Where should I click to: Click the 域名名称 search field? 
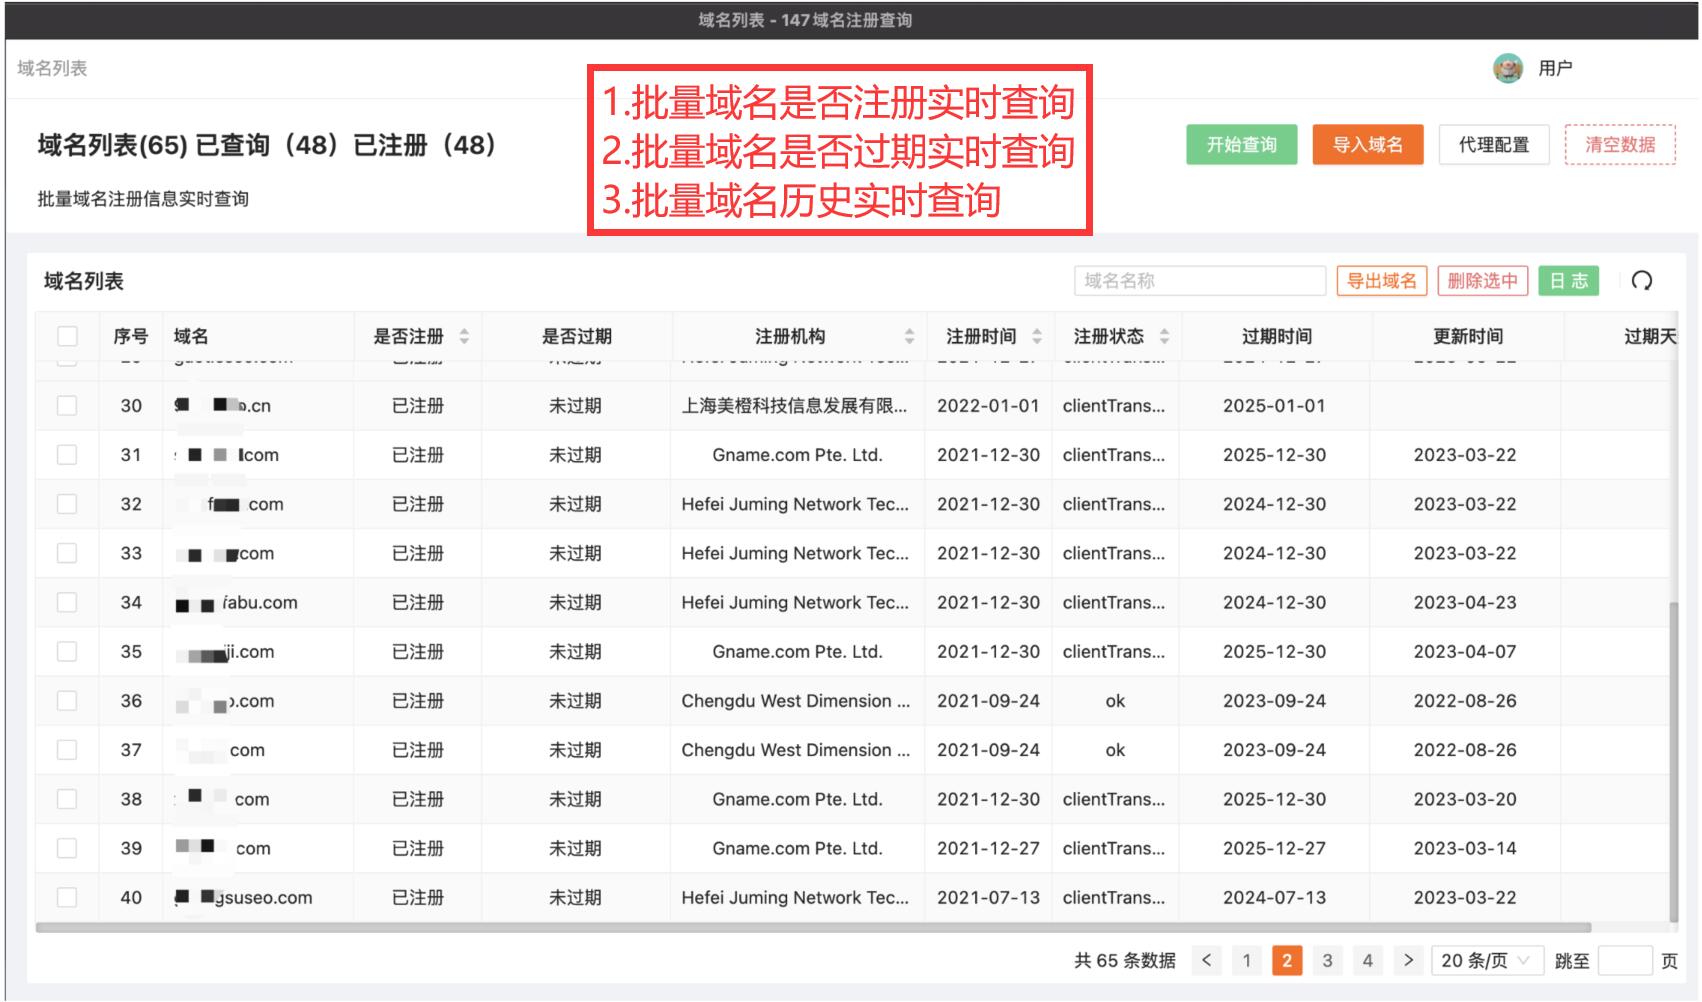(x=1199, y=281)
